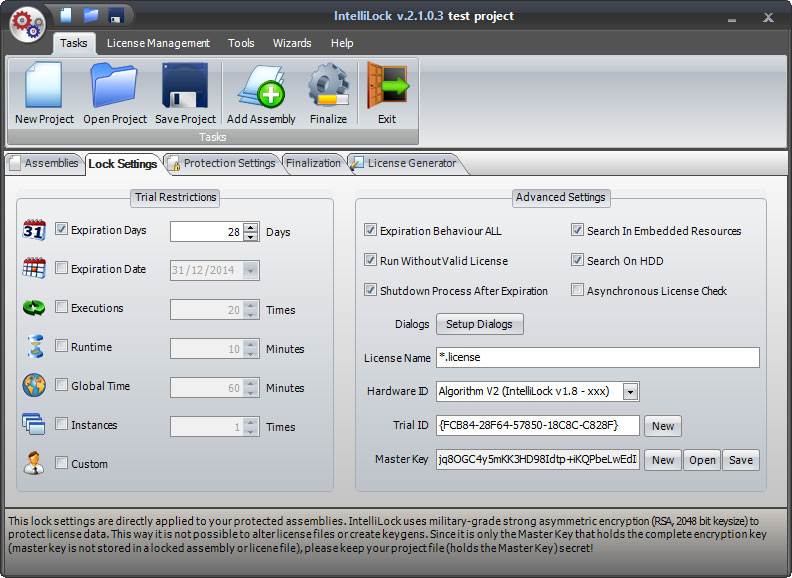This screenshot has height=578, width=792.
Task: Click the Expiration Days value field showing 28
Action: (207, 232)
